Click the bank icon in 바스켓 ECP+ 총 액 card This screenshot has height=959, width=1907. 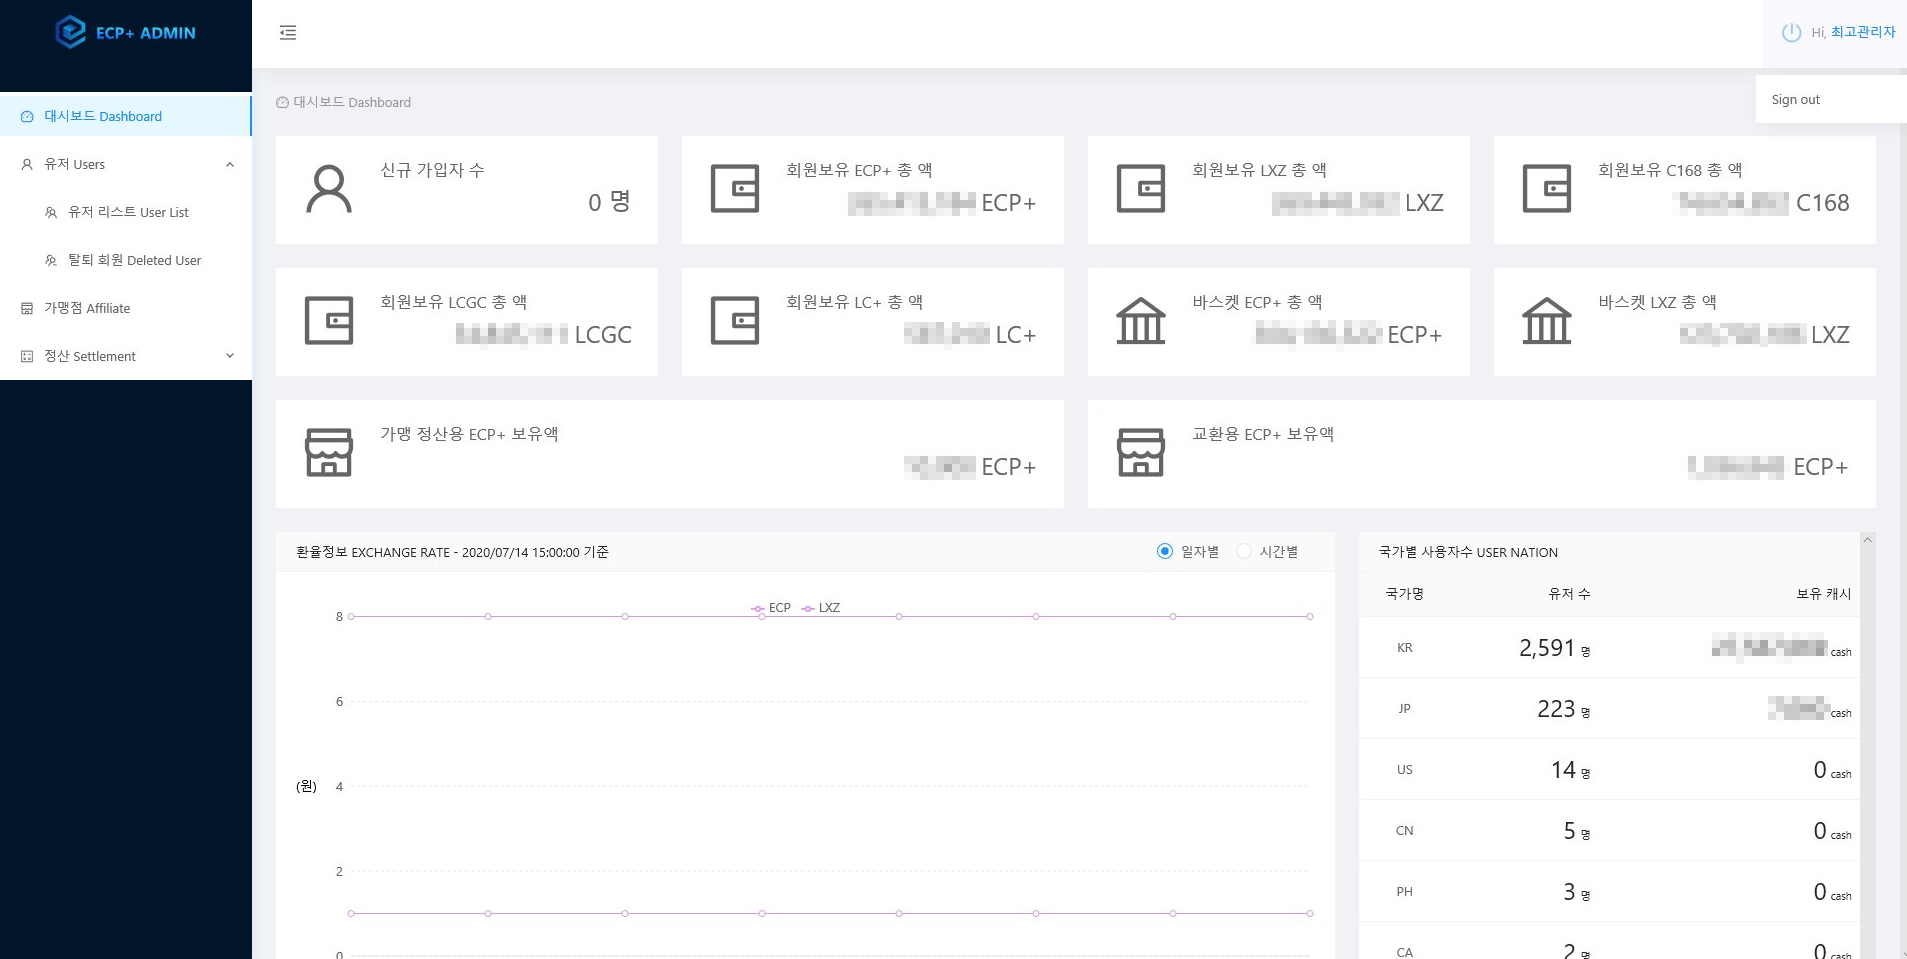click(x=1141, y=321)
